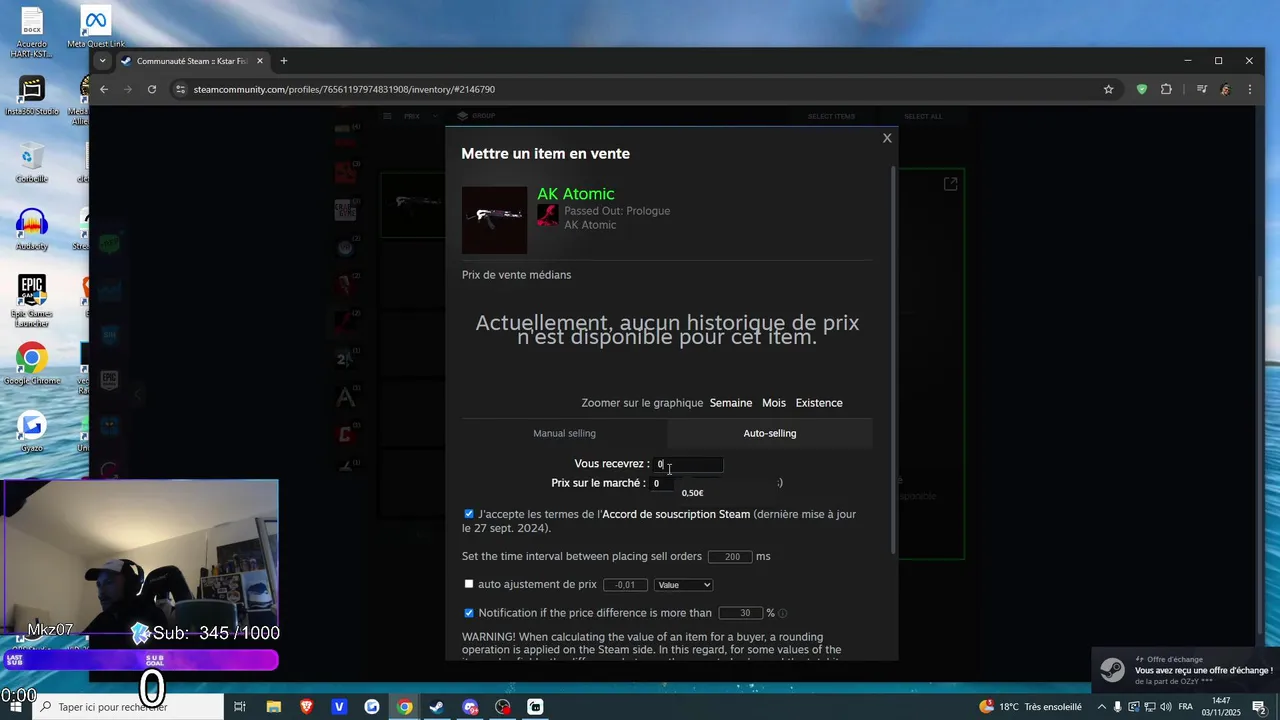Open the Acuerdo DOCX desktop file
Image resolution: width=1280 pixels, height=720 pixels.
click(32, 32)
